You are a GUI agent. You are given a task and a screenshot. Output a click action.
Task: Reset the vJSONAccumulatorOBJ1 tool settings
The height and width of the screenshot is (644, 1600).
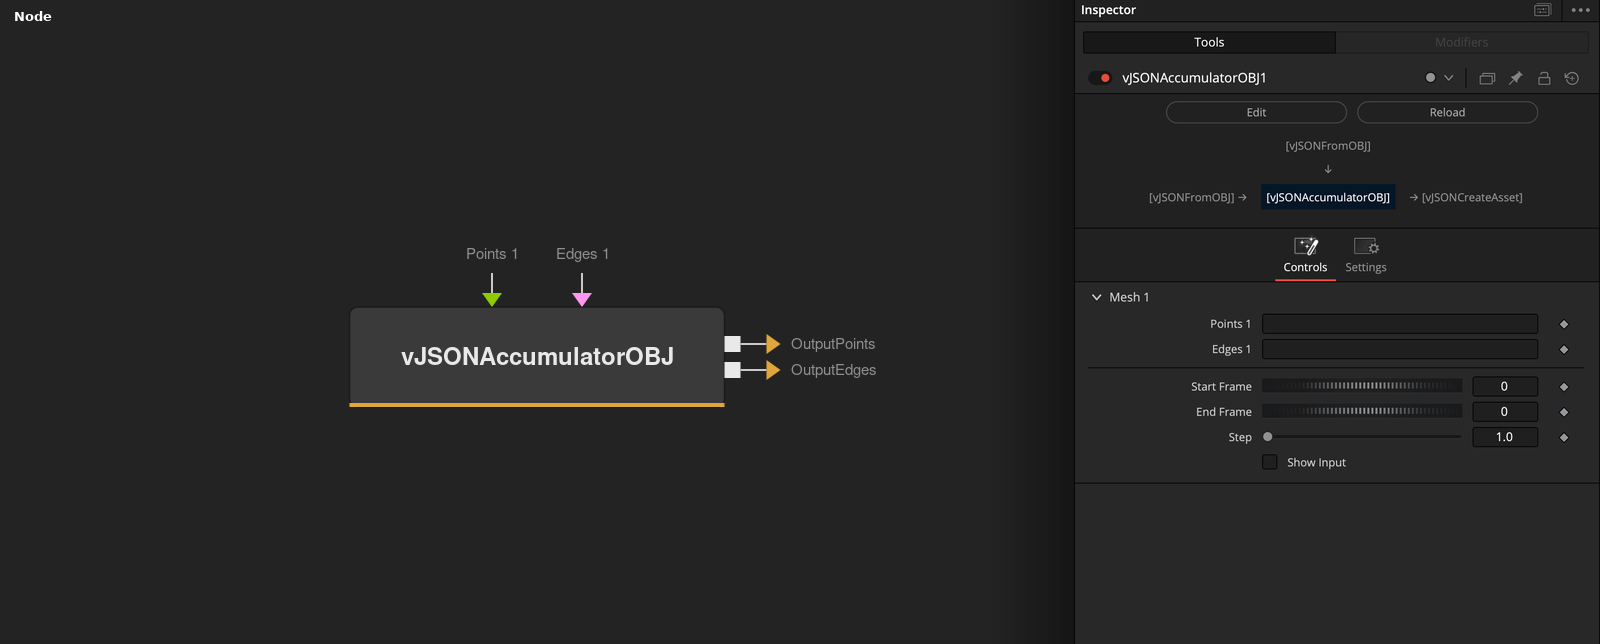point(1572,78)
